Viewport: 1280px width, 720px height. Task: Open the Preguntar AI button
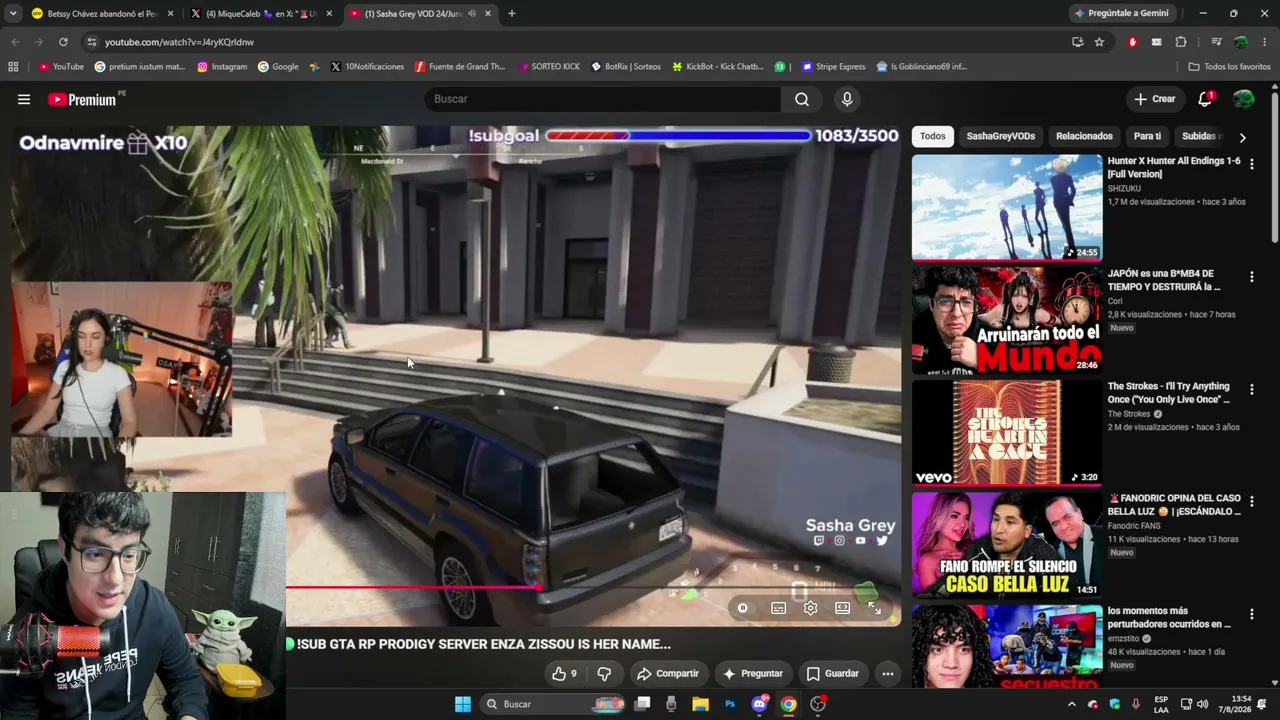tap(752, 674)
